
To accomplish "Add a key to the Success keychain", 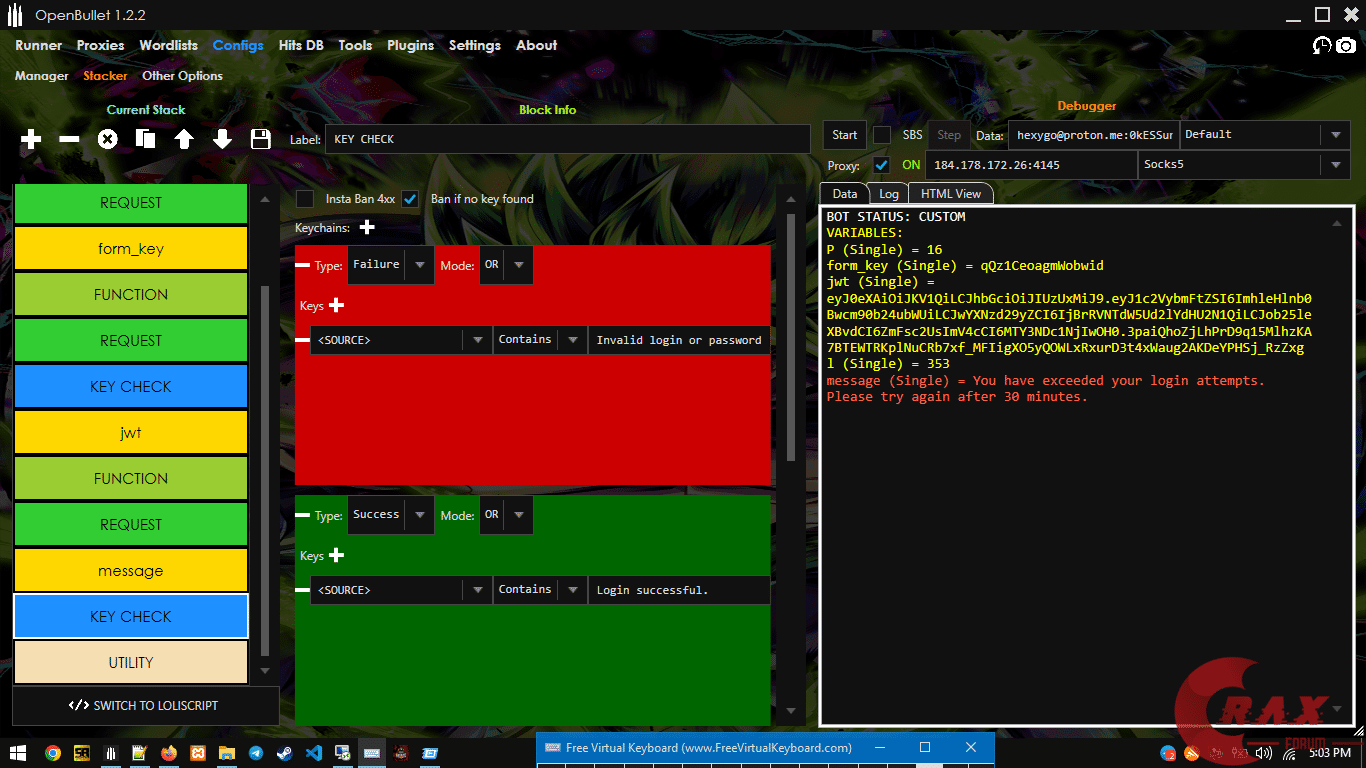I will click(x=336, y=555).
